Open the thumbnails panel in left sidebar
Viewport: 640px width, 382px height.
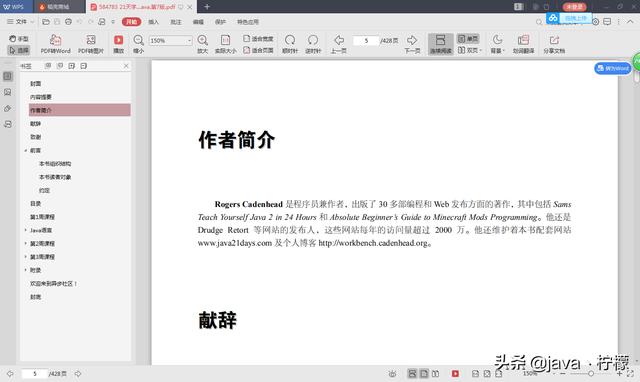click(x=8, y=92)
